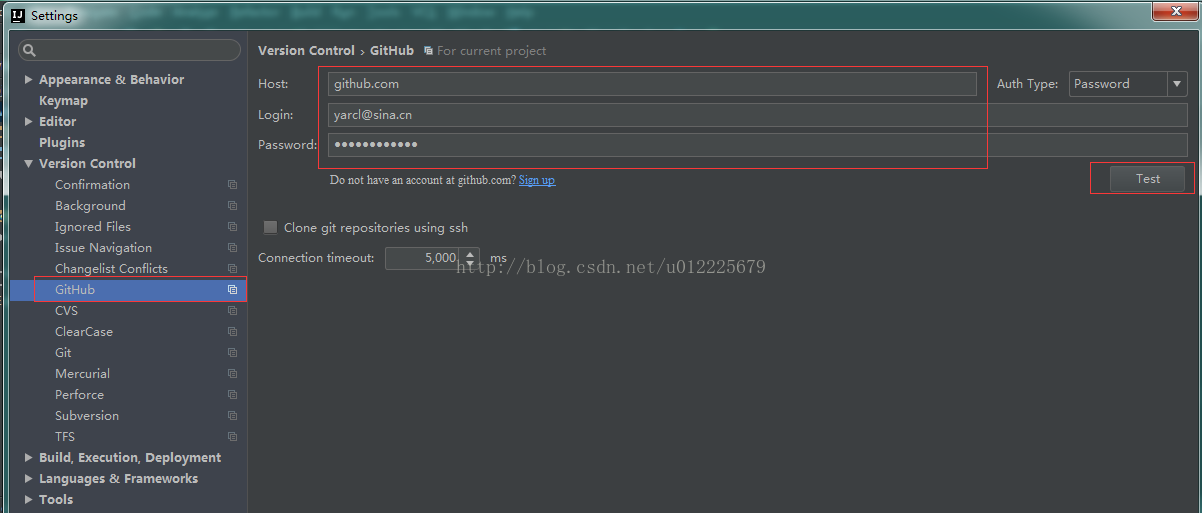Image resolution: width=1202 pixels, height=513 pixels.
Task: Click the project-level icon beside Ignored Files
Action: click(232, 227)
